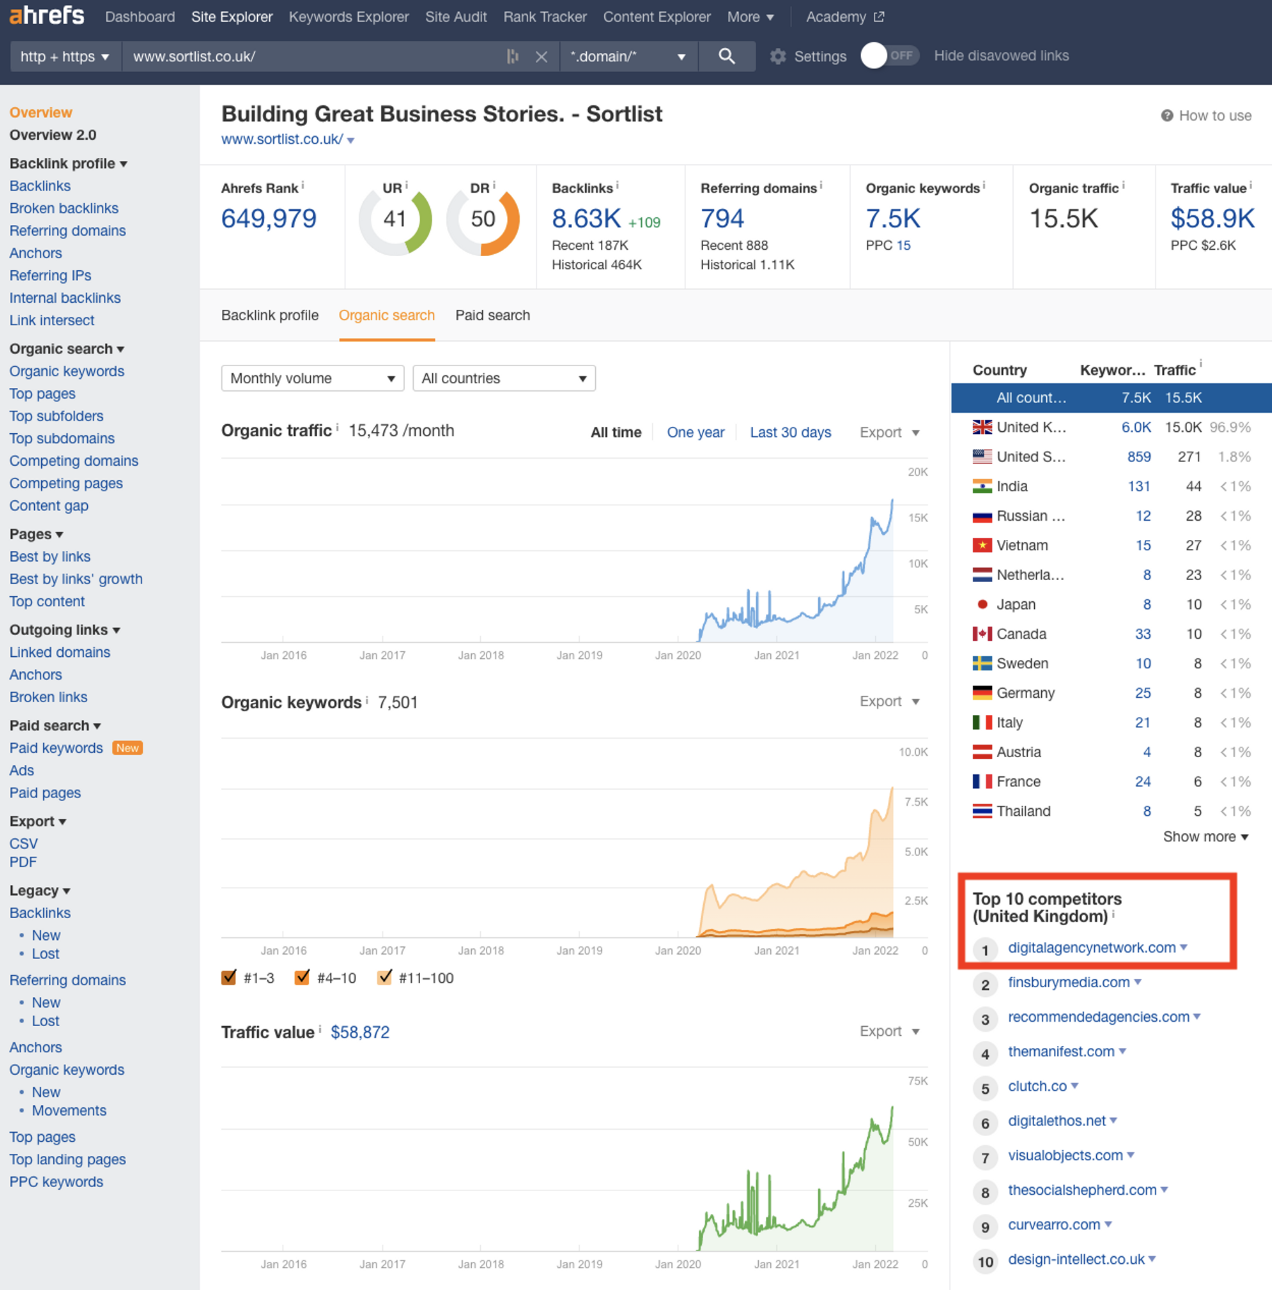Open Keywords Explorer in top navigation
This screenshot has height=1290, width=1272.
coord(349,17)
